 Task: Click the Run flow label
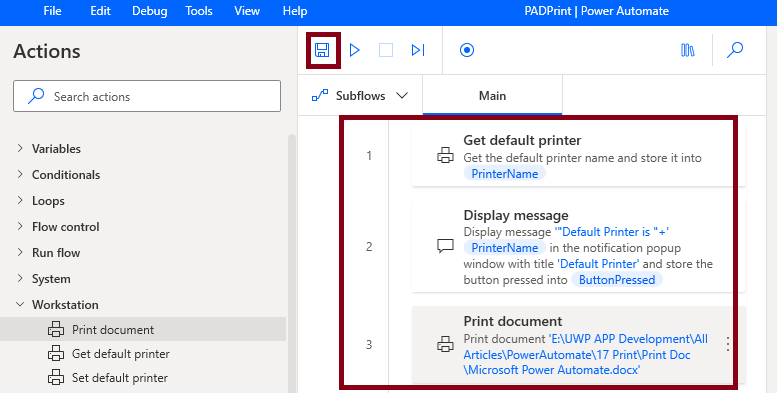pos(56,252)
